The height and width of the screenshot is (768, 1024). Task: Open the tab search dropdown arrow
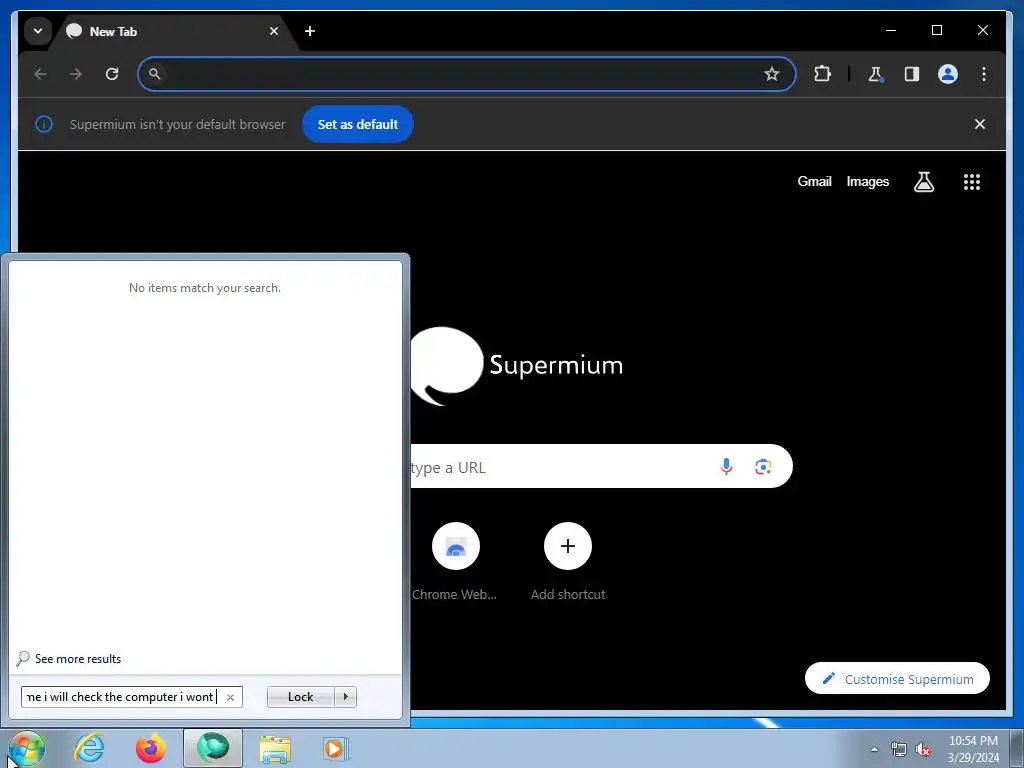[x=38, y=31]
